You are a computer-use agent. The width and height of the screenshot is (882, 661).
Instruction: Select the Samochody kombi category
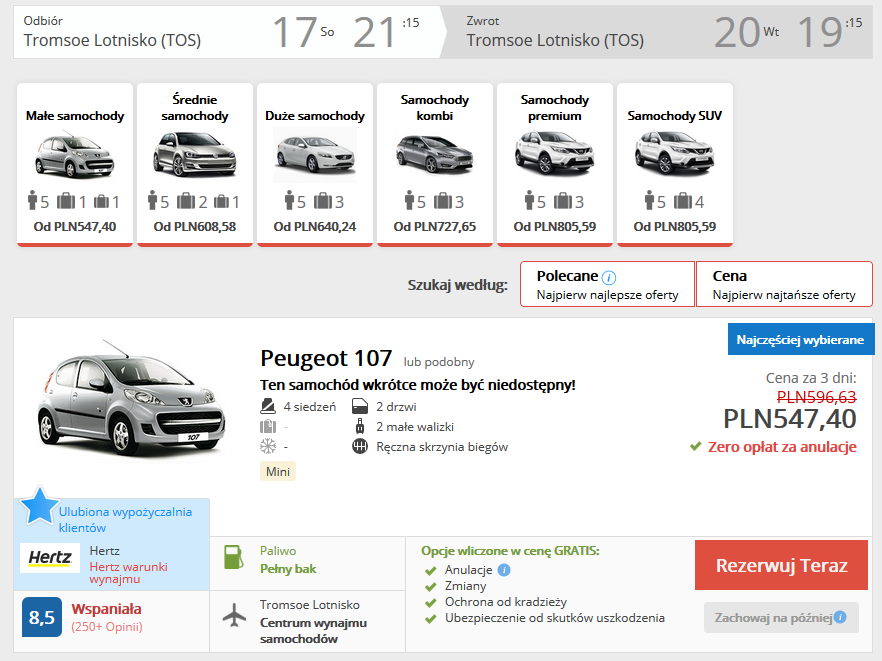(435, 165)
